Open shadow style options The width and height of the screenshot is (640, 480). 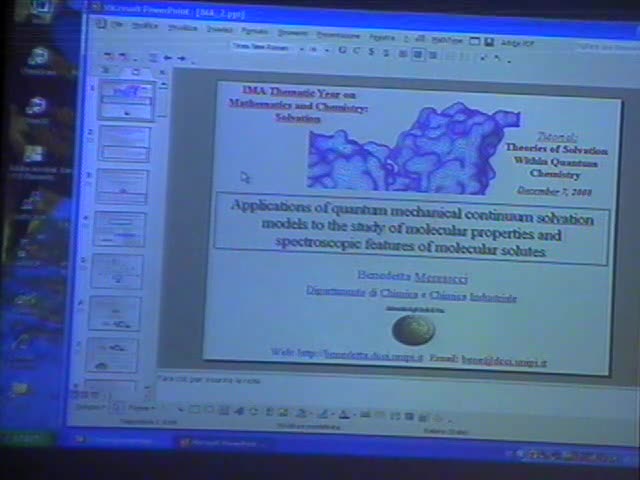coord(409,416)
